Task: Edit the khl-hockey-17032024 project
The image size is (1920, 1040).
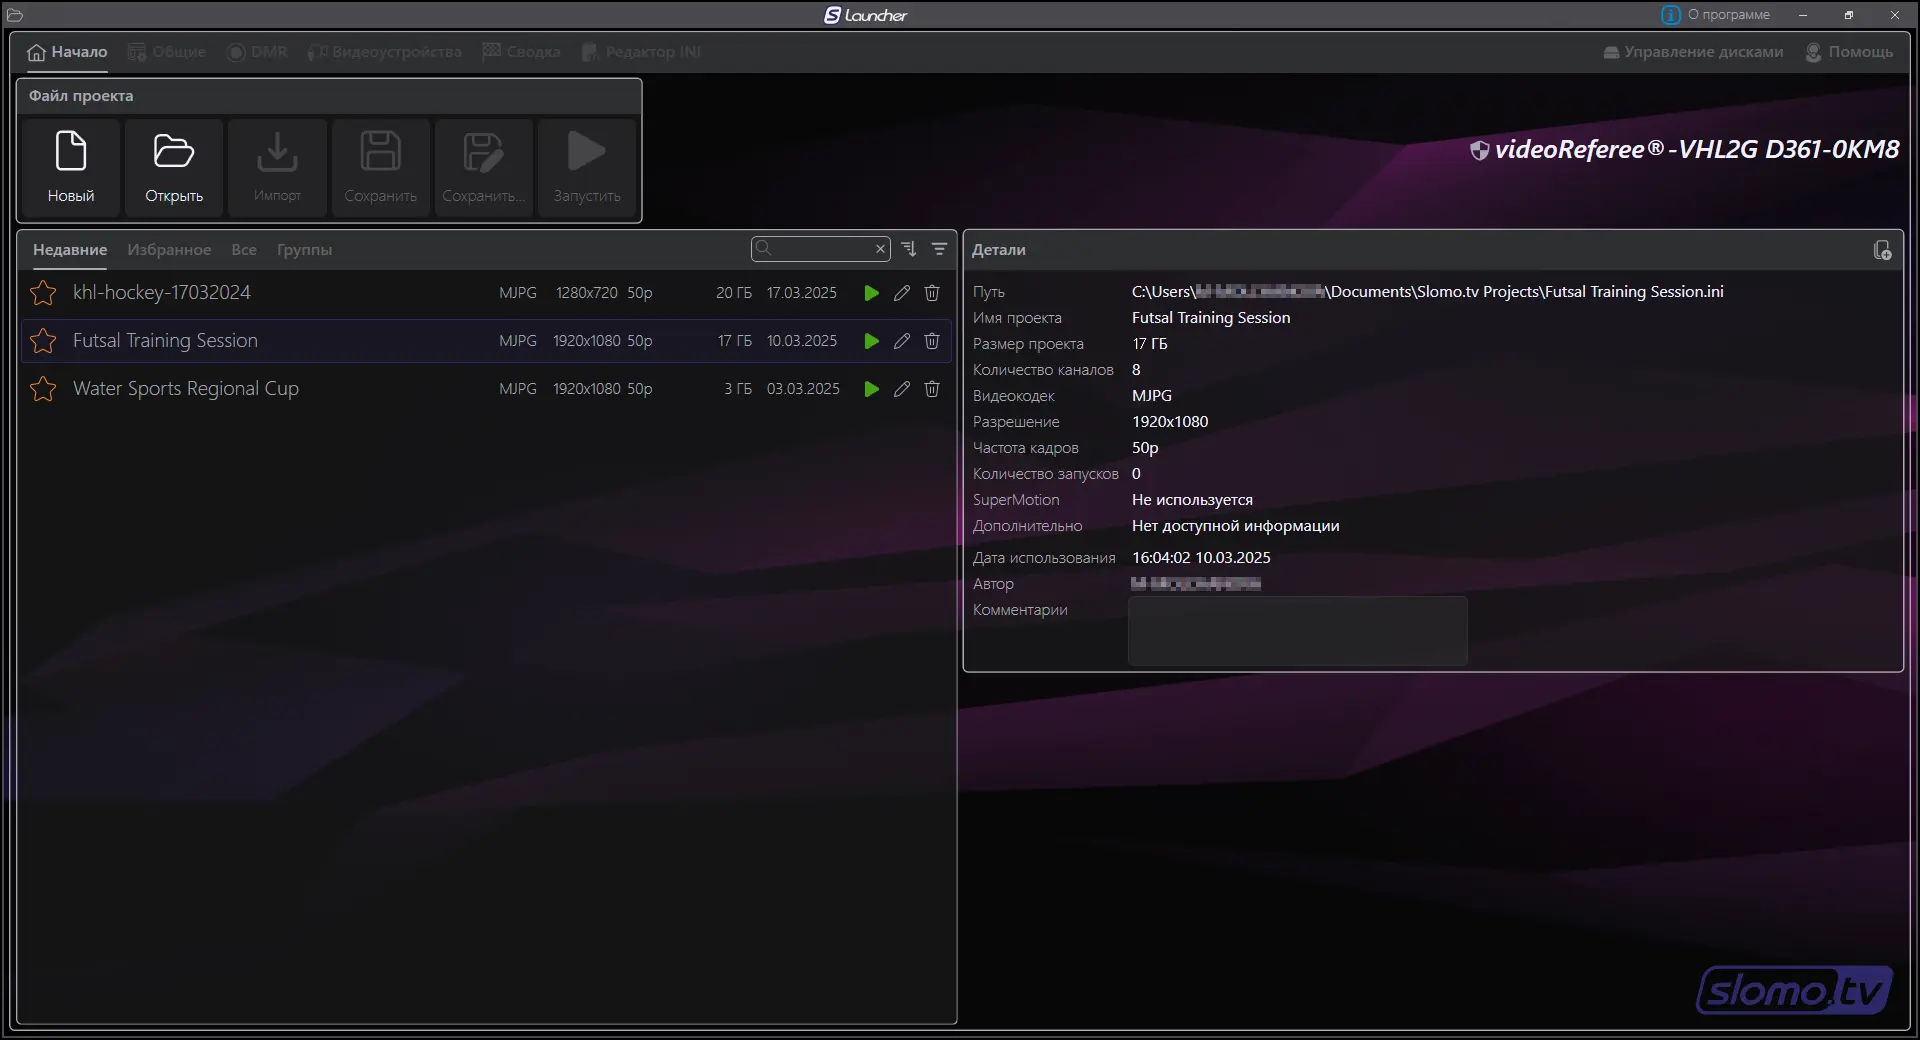Action: coord(902,293)
